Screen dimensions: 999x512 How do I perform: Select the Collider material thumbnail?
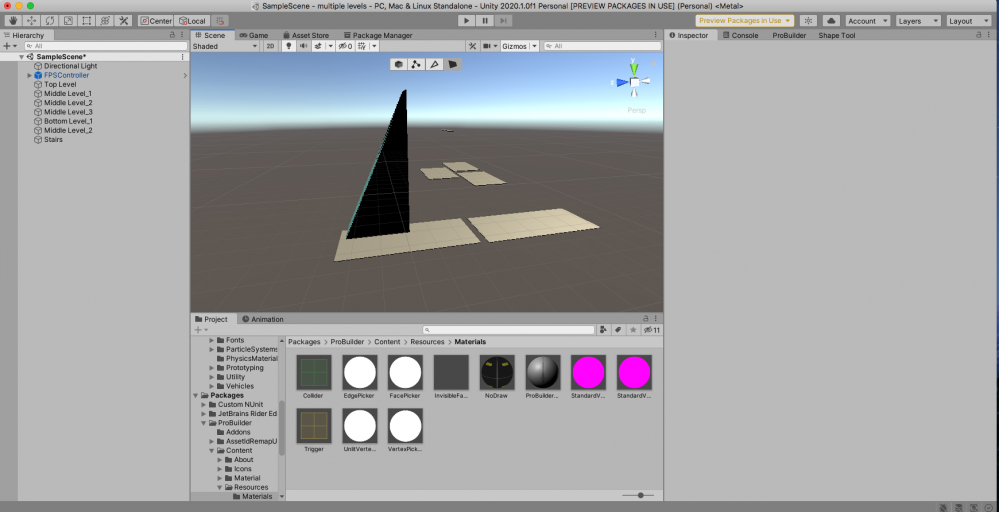point(313,373)
